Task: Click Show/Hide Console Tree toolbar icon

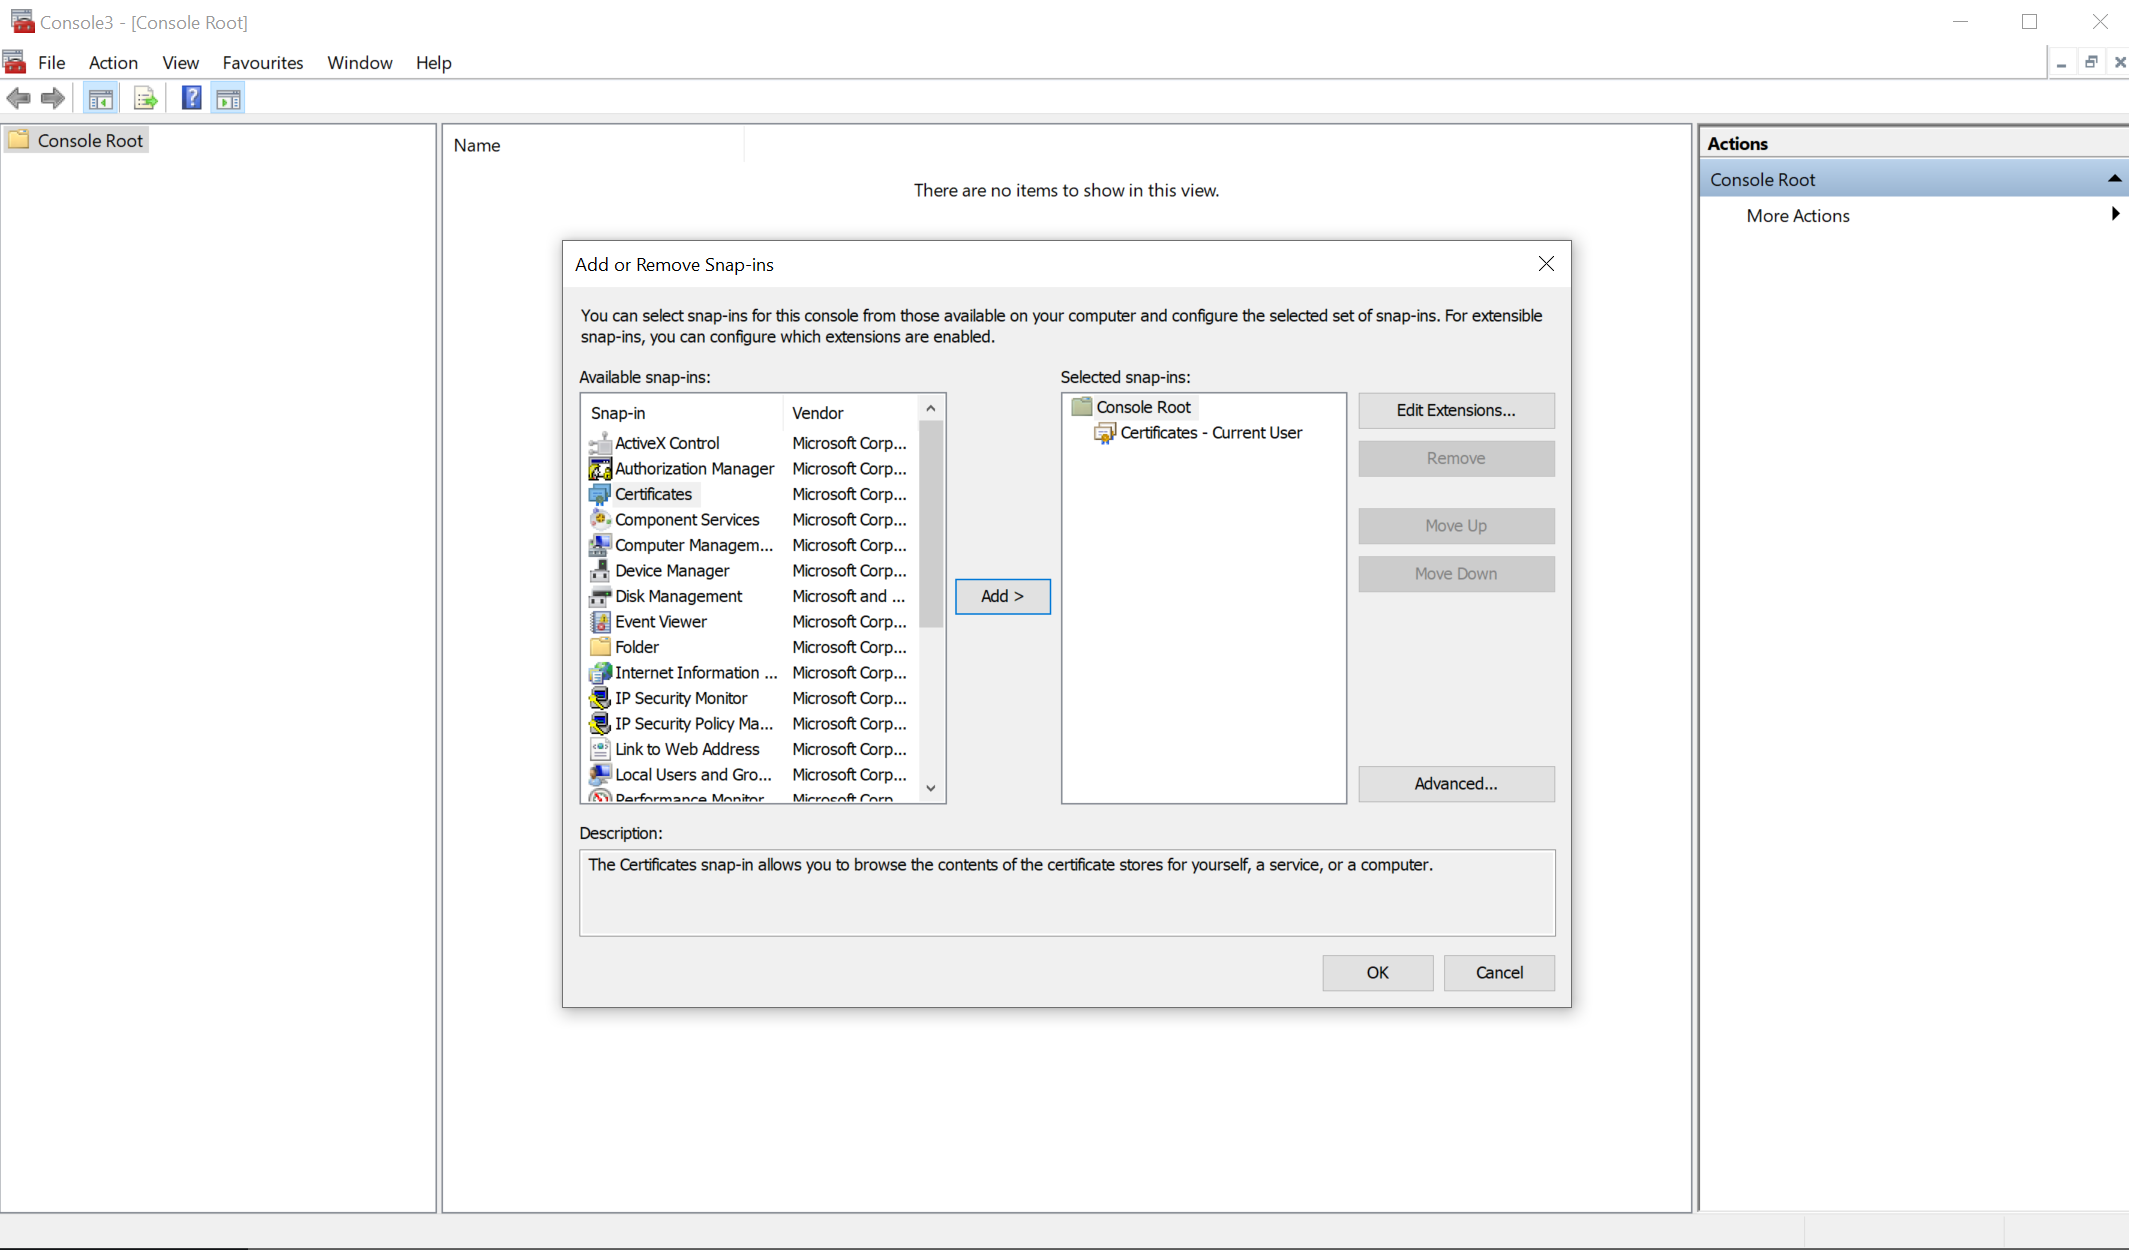Action: (100, 98)
